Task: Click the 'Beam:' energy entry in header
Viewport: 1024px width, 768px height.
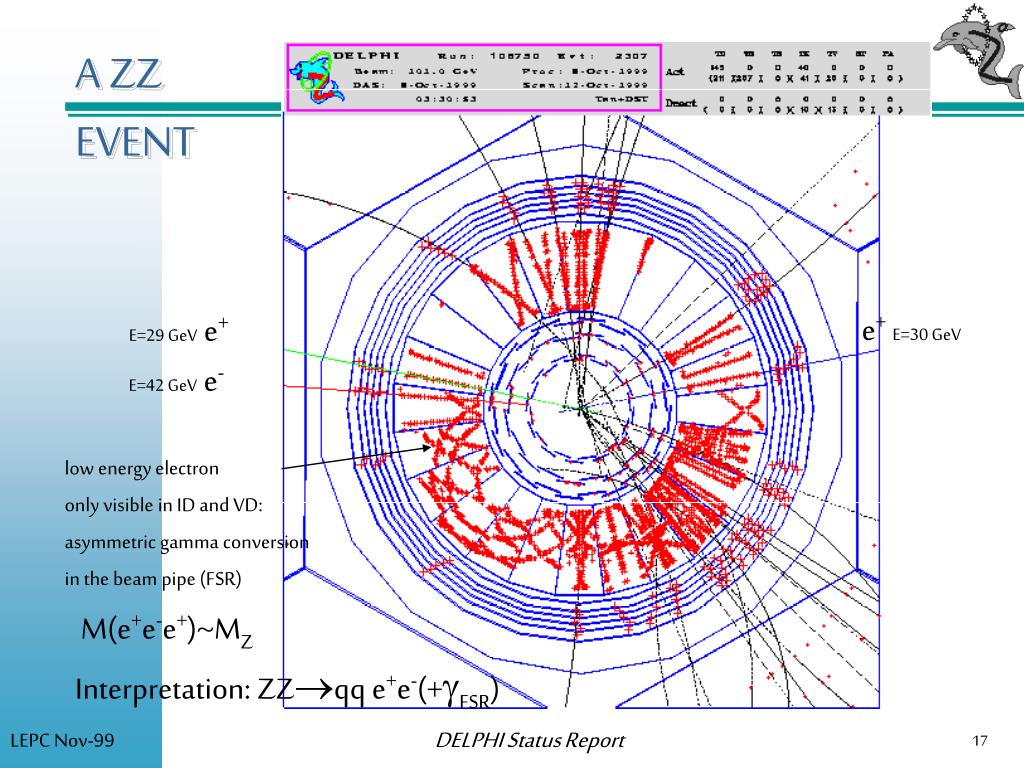Action: [415, 71]
